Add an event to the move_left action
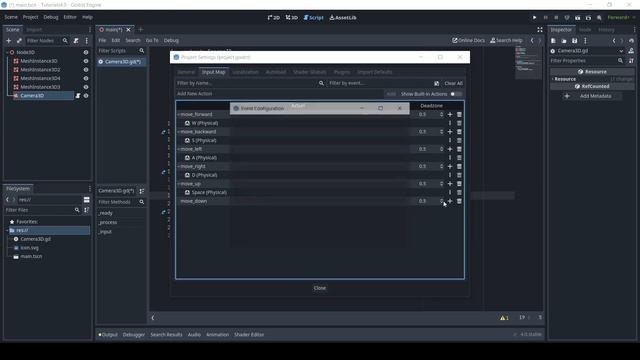This screenshot has width=640, height=360. pos(450,149)
